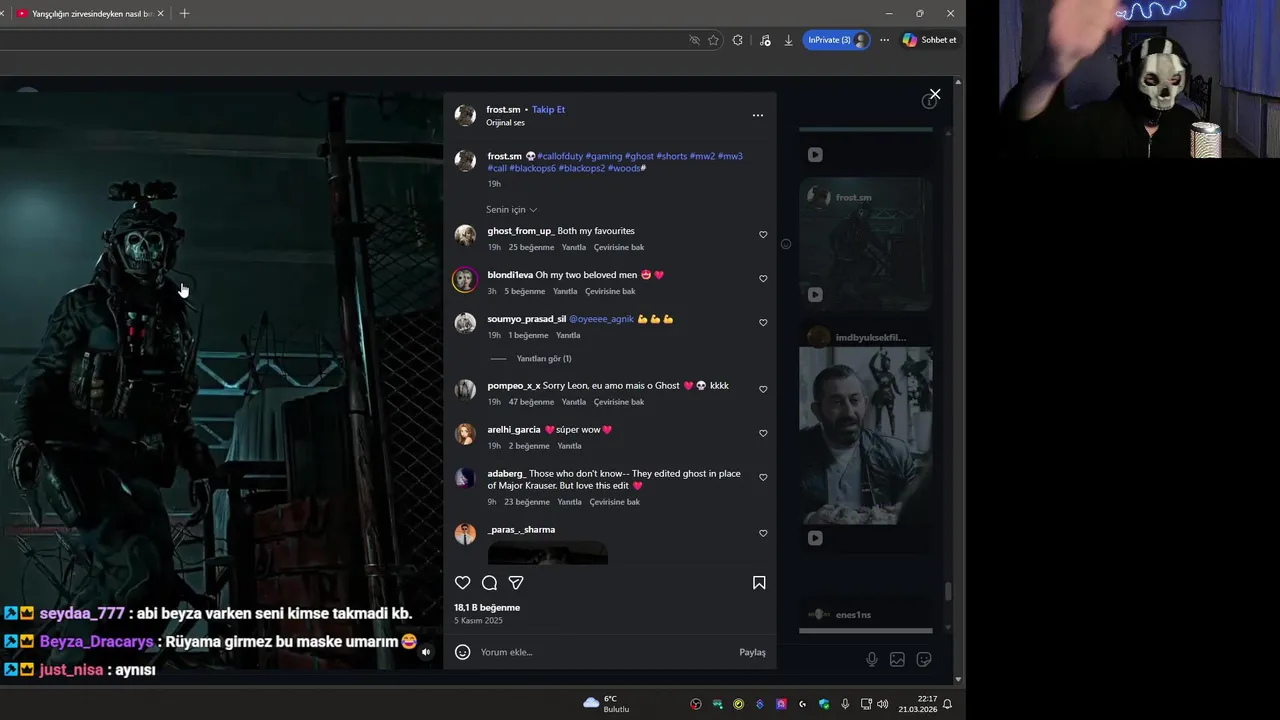The width and height of the screenshot is (1280, 720).
Task: Open the #callofduty hashtag
Action: [x=560, y=156]
